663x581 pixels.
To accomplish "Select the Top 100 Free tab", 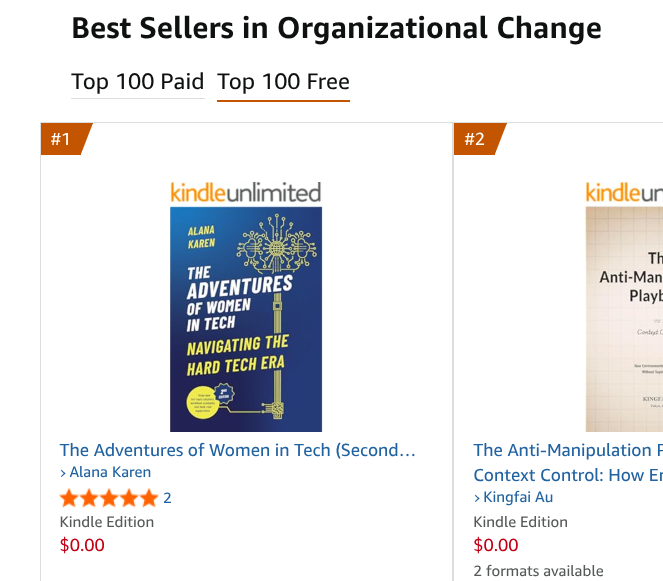I will coord(283,82).
